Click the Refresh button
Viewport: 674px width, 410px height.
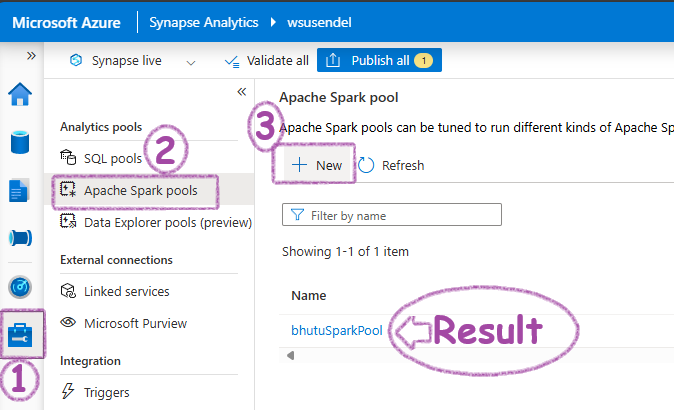coord(391,165)
